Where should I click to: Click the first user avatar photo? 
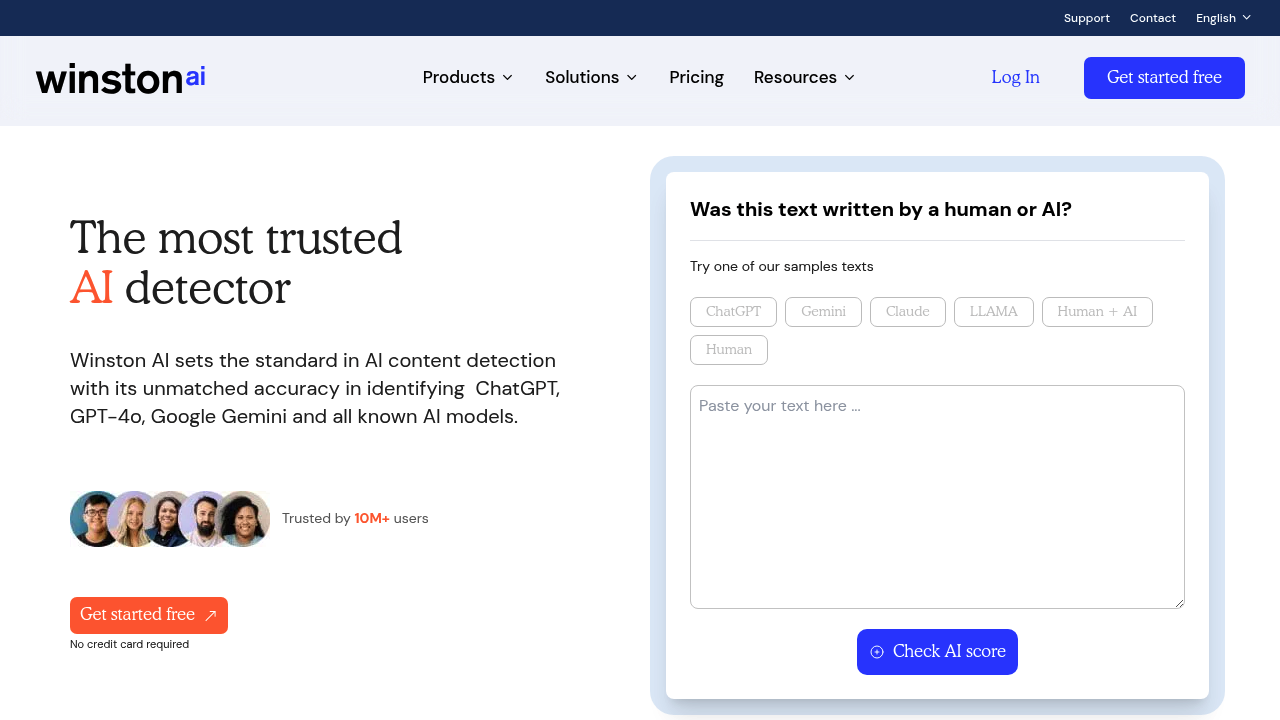(96, 519)
